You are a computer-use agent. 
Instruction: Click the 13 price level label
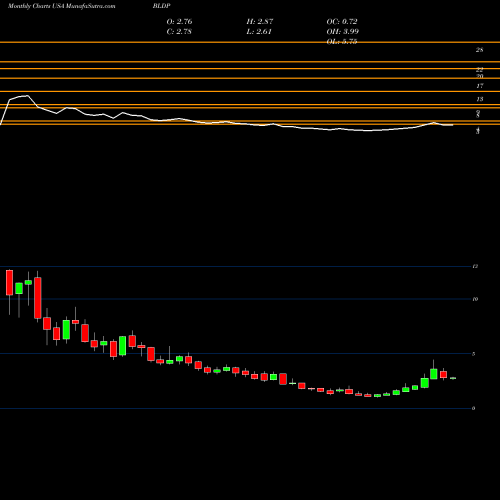[479, 99]
